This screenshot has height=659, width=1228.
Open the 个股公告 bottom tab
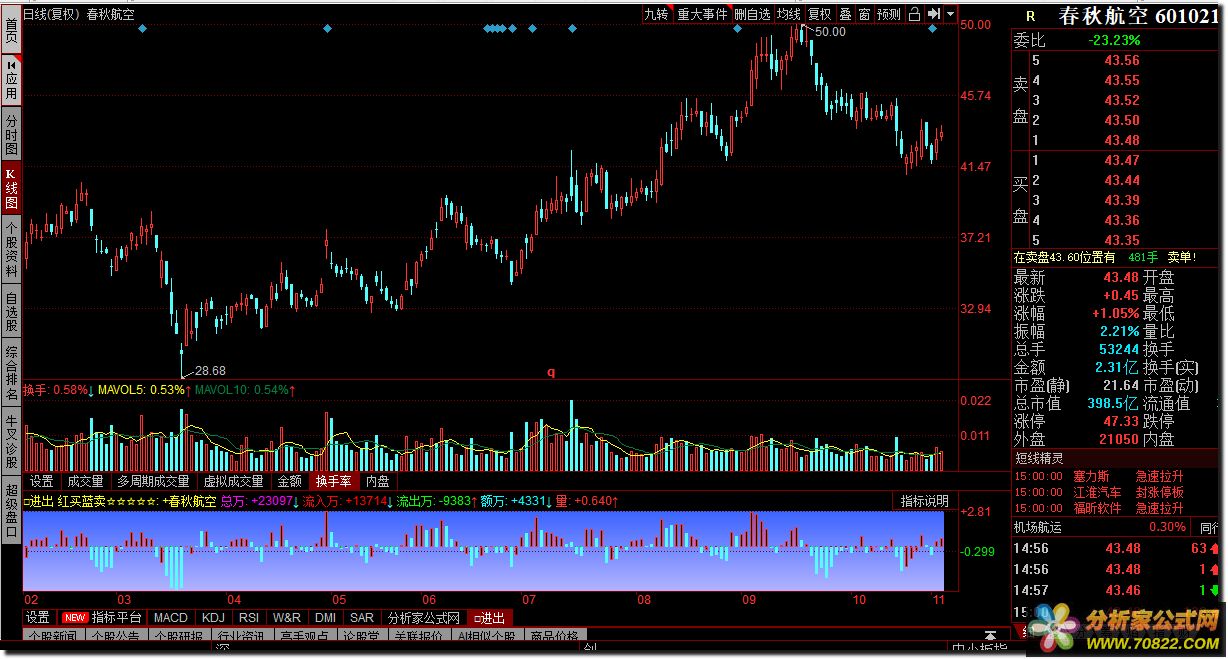116,636
